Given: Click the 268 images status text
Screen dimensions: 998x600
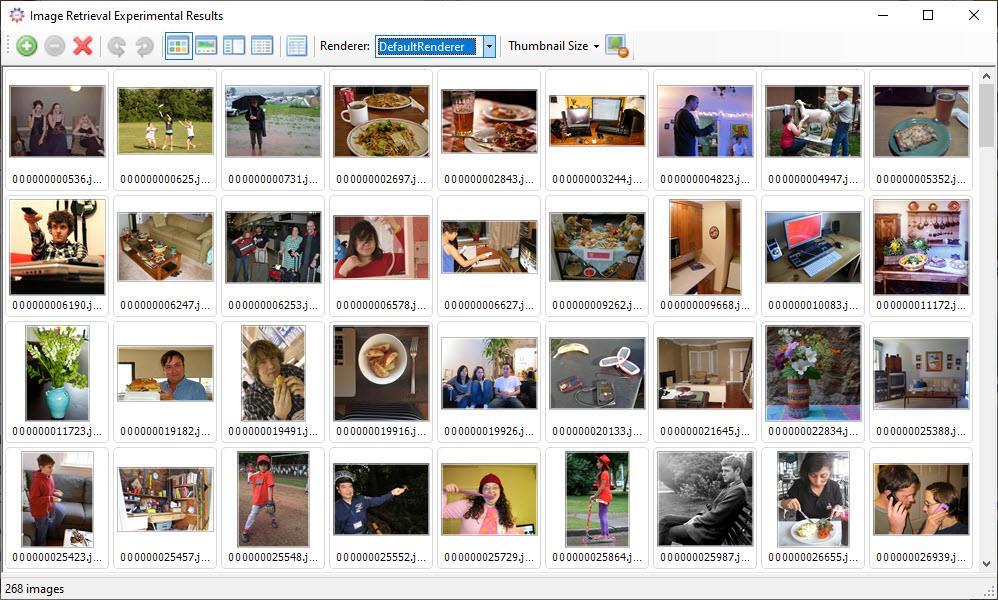Looking at the screenshot, I should click(35, 589).
